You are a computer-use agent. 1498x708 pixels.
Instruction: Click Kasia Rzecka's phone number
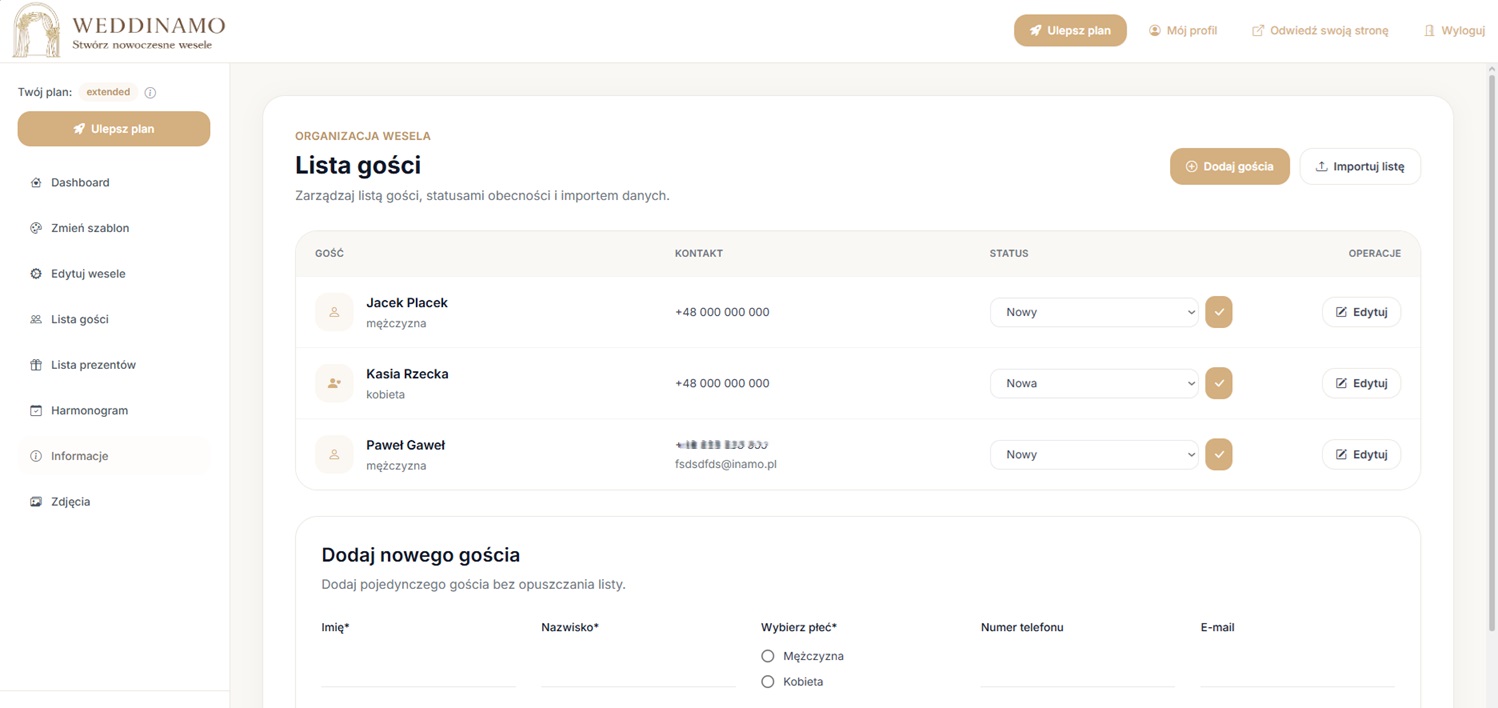(722, 383)
